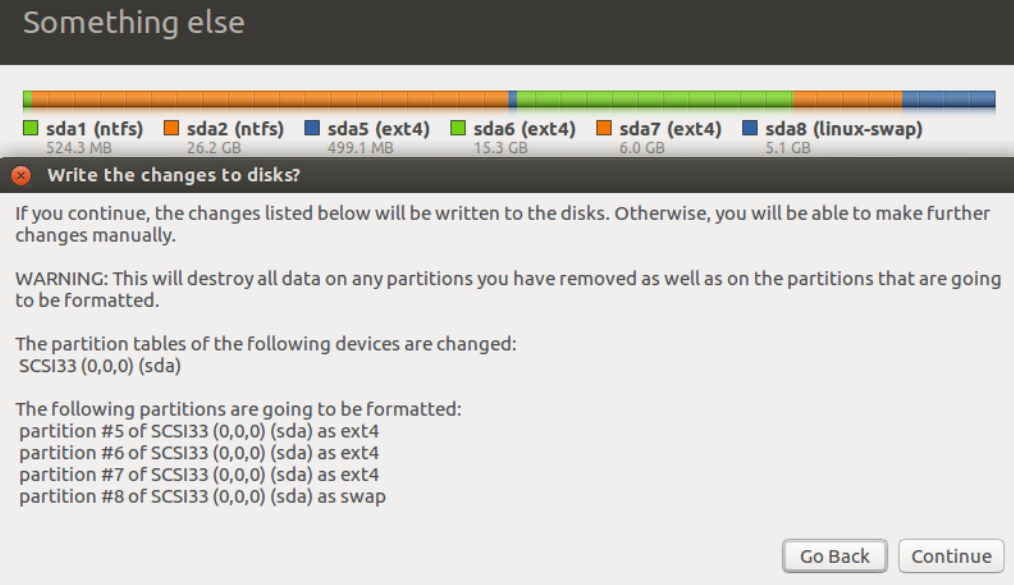The height and width of the screenshot is (585, 1014).
Task: Select the blue sda5 legend swatch
Action: (312, 129)
